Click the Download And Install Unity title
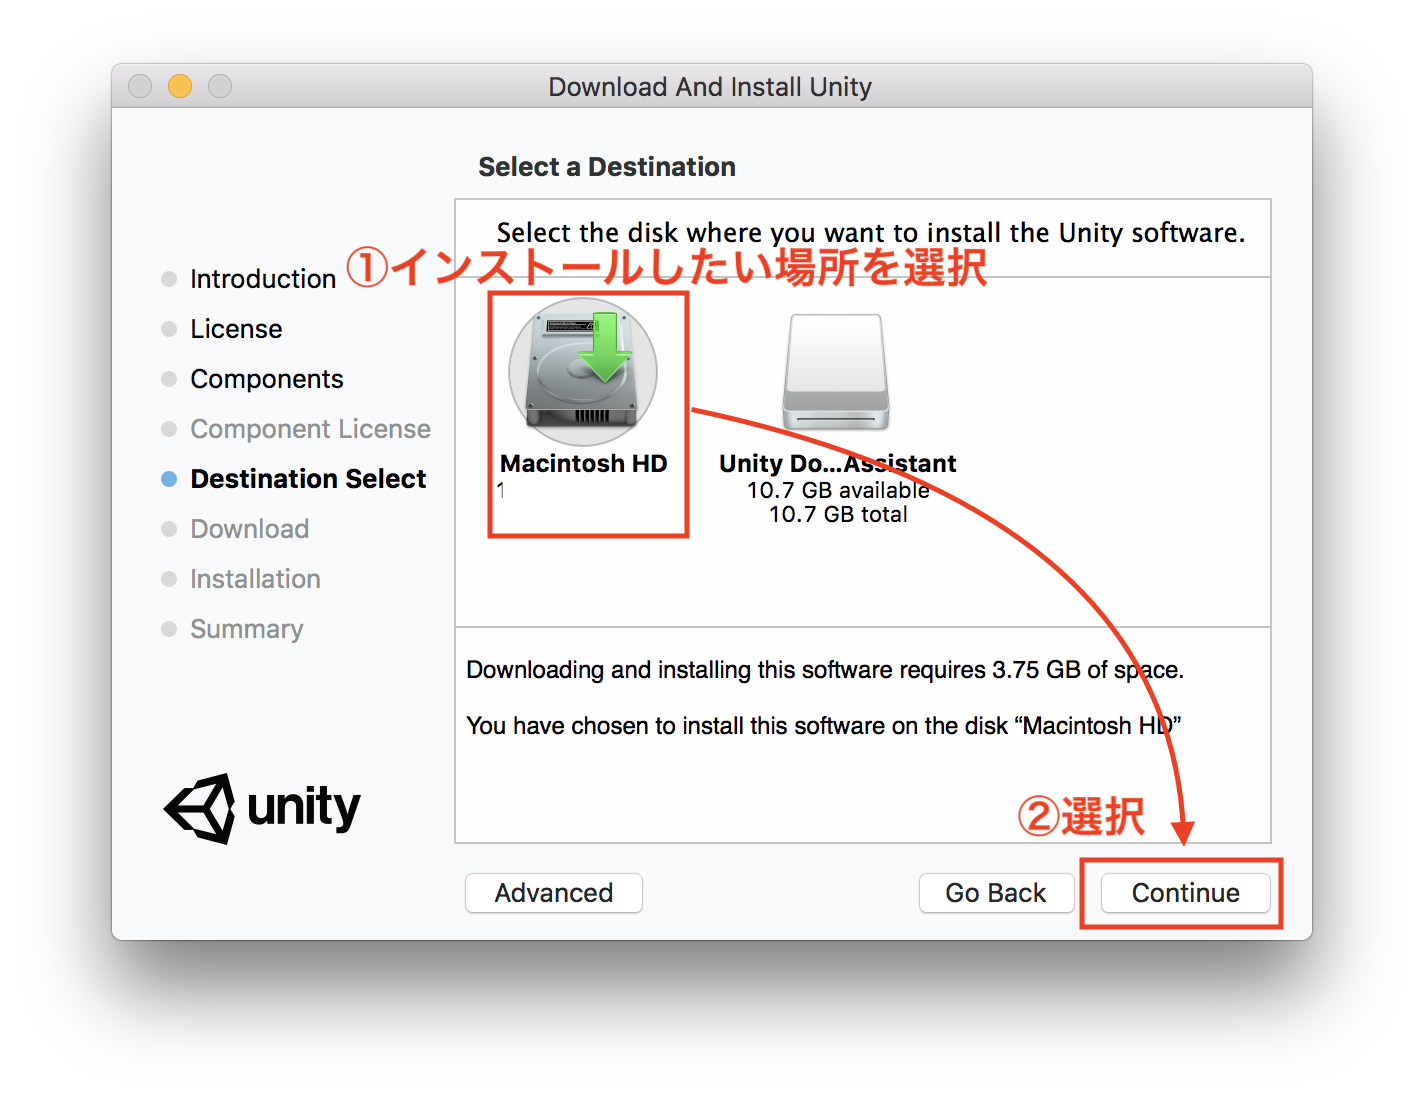 pyautogui.click(x=710, y=87)
